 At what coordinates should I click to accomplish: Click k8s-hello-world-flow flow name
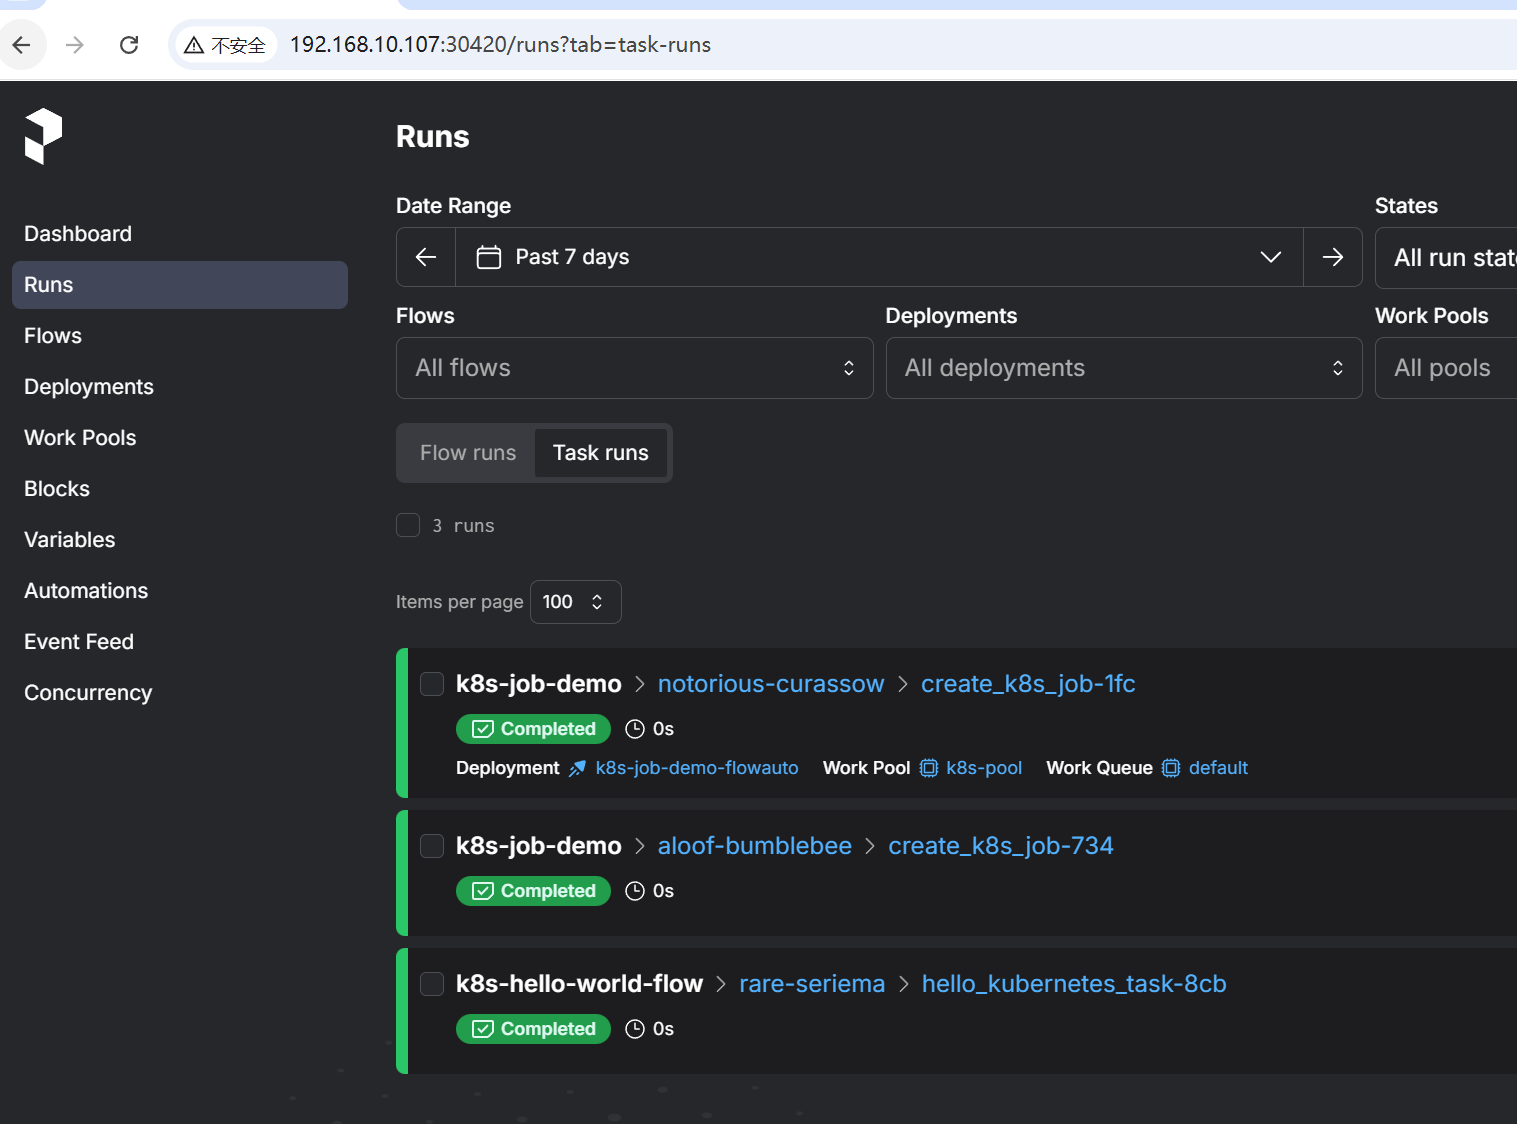(580, 984)
